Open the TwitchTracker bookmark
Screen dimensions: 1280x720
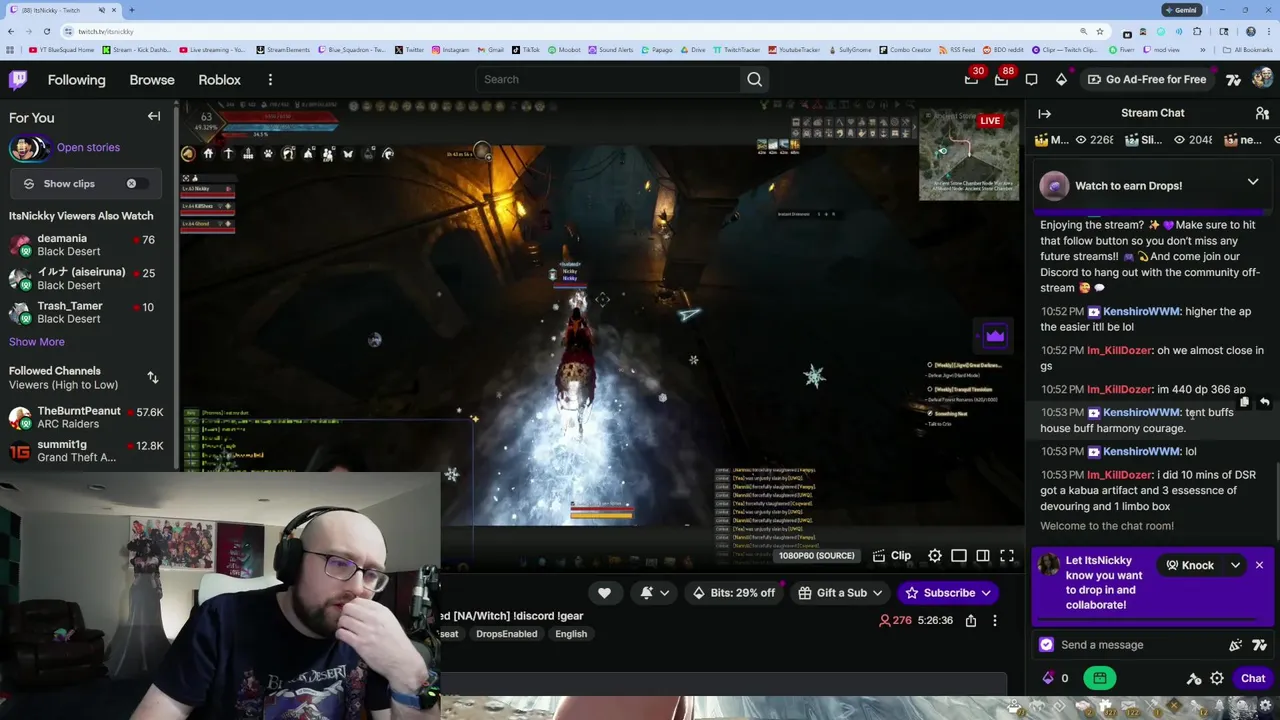pyautogui.click(x=736, y=49)
